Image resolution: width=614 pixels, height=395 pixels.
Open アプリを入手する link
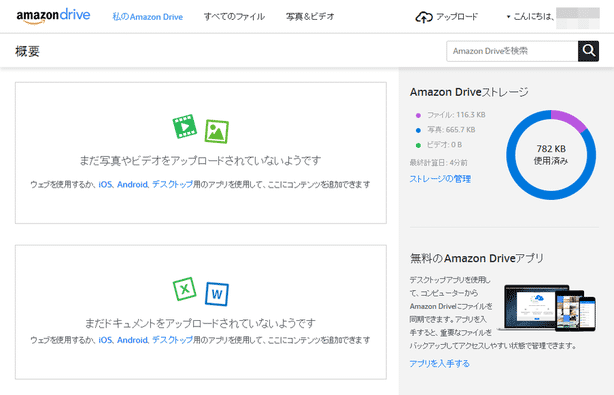439,364
